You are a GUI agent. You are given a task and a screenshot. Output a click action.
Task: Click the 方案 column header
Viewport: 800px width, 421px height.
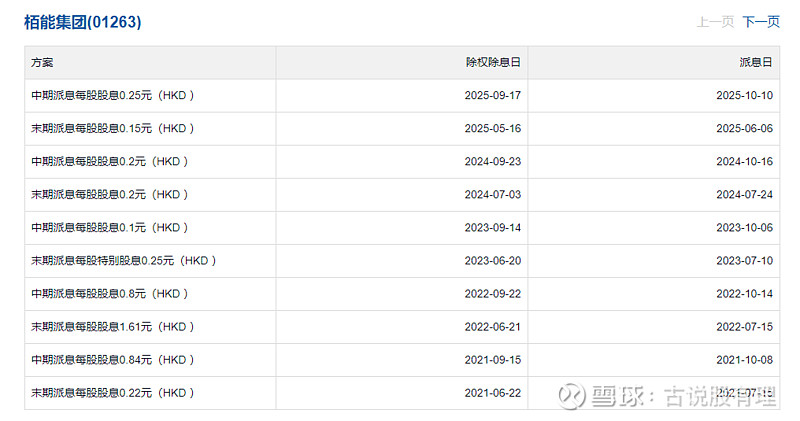[x=42, y=62]
